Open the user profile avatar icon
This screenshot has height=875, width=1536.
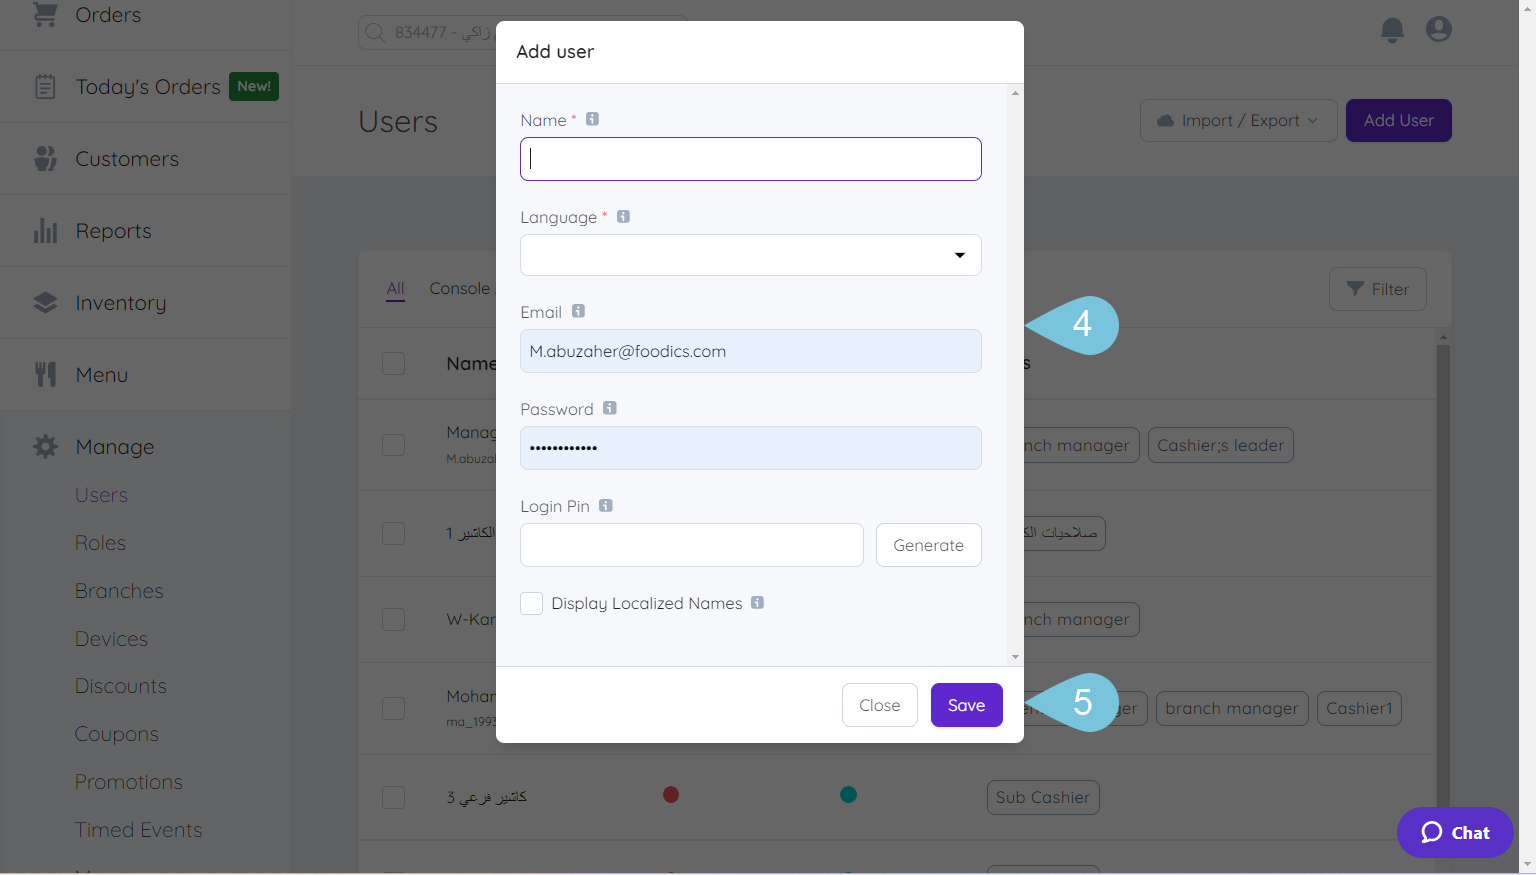pyautogui.click(x=1439, y=30)
